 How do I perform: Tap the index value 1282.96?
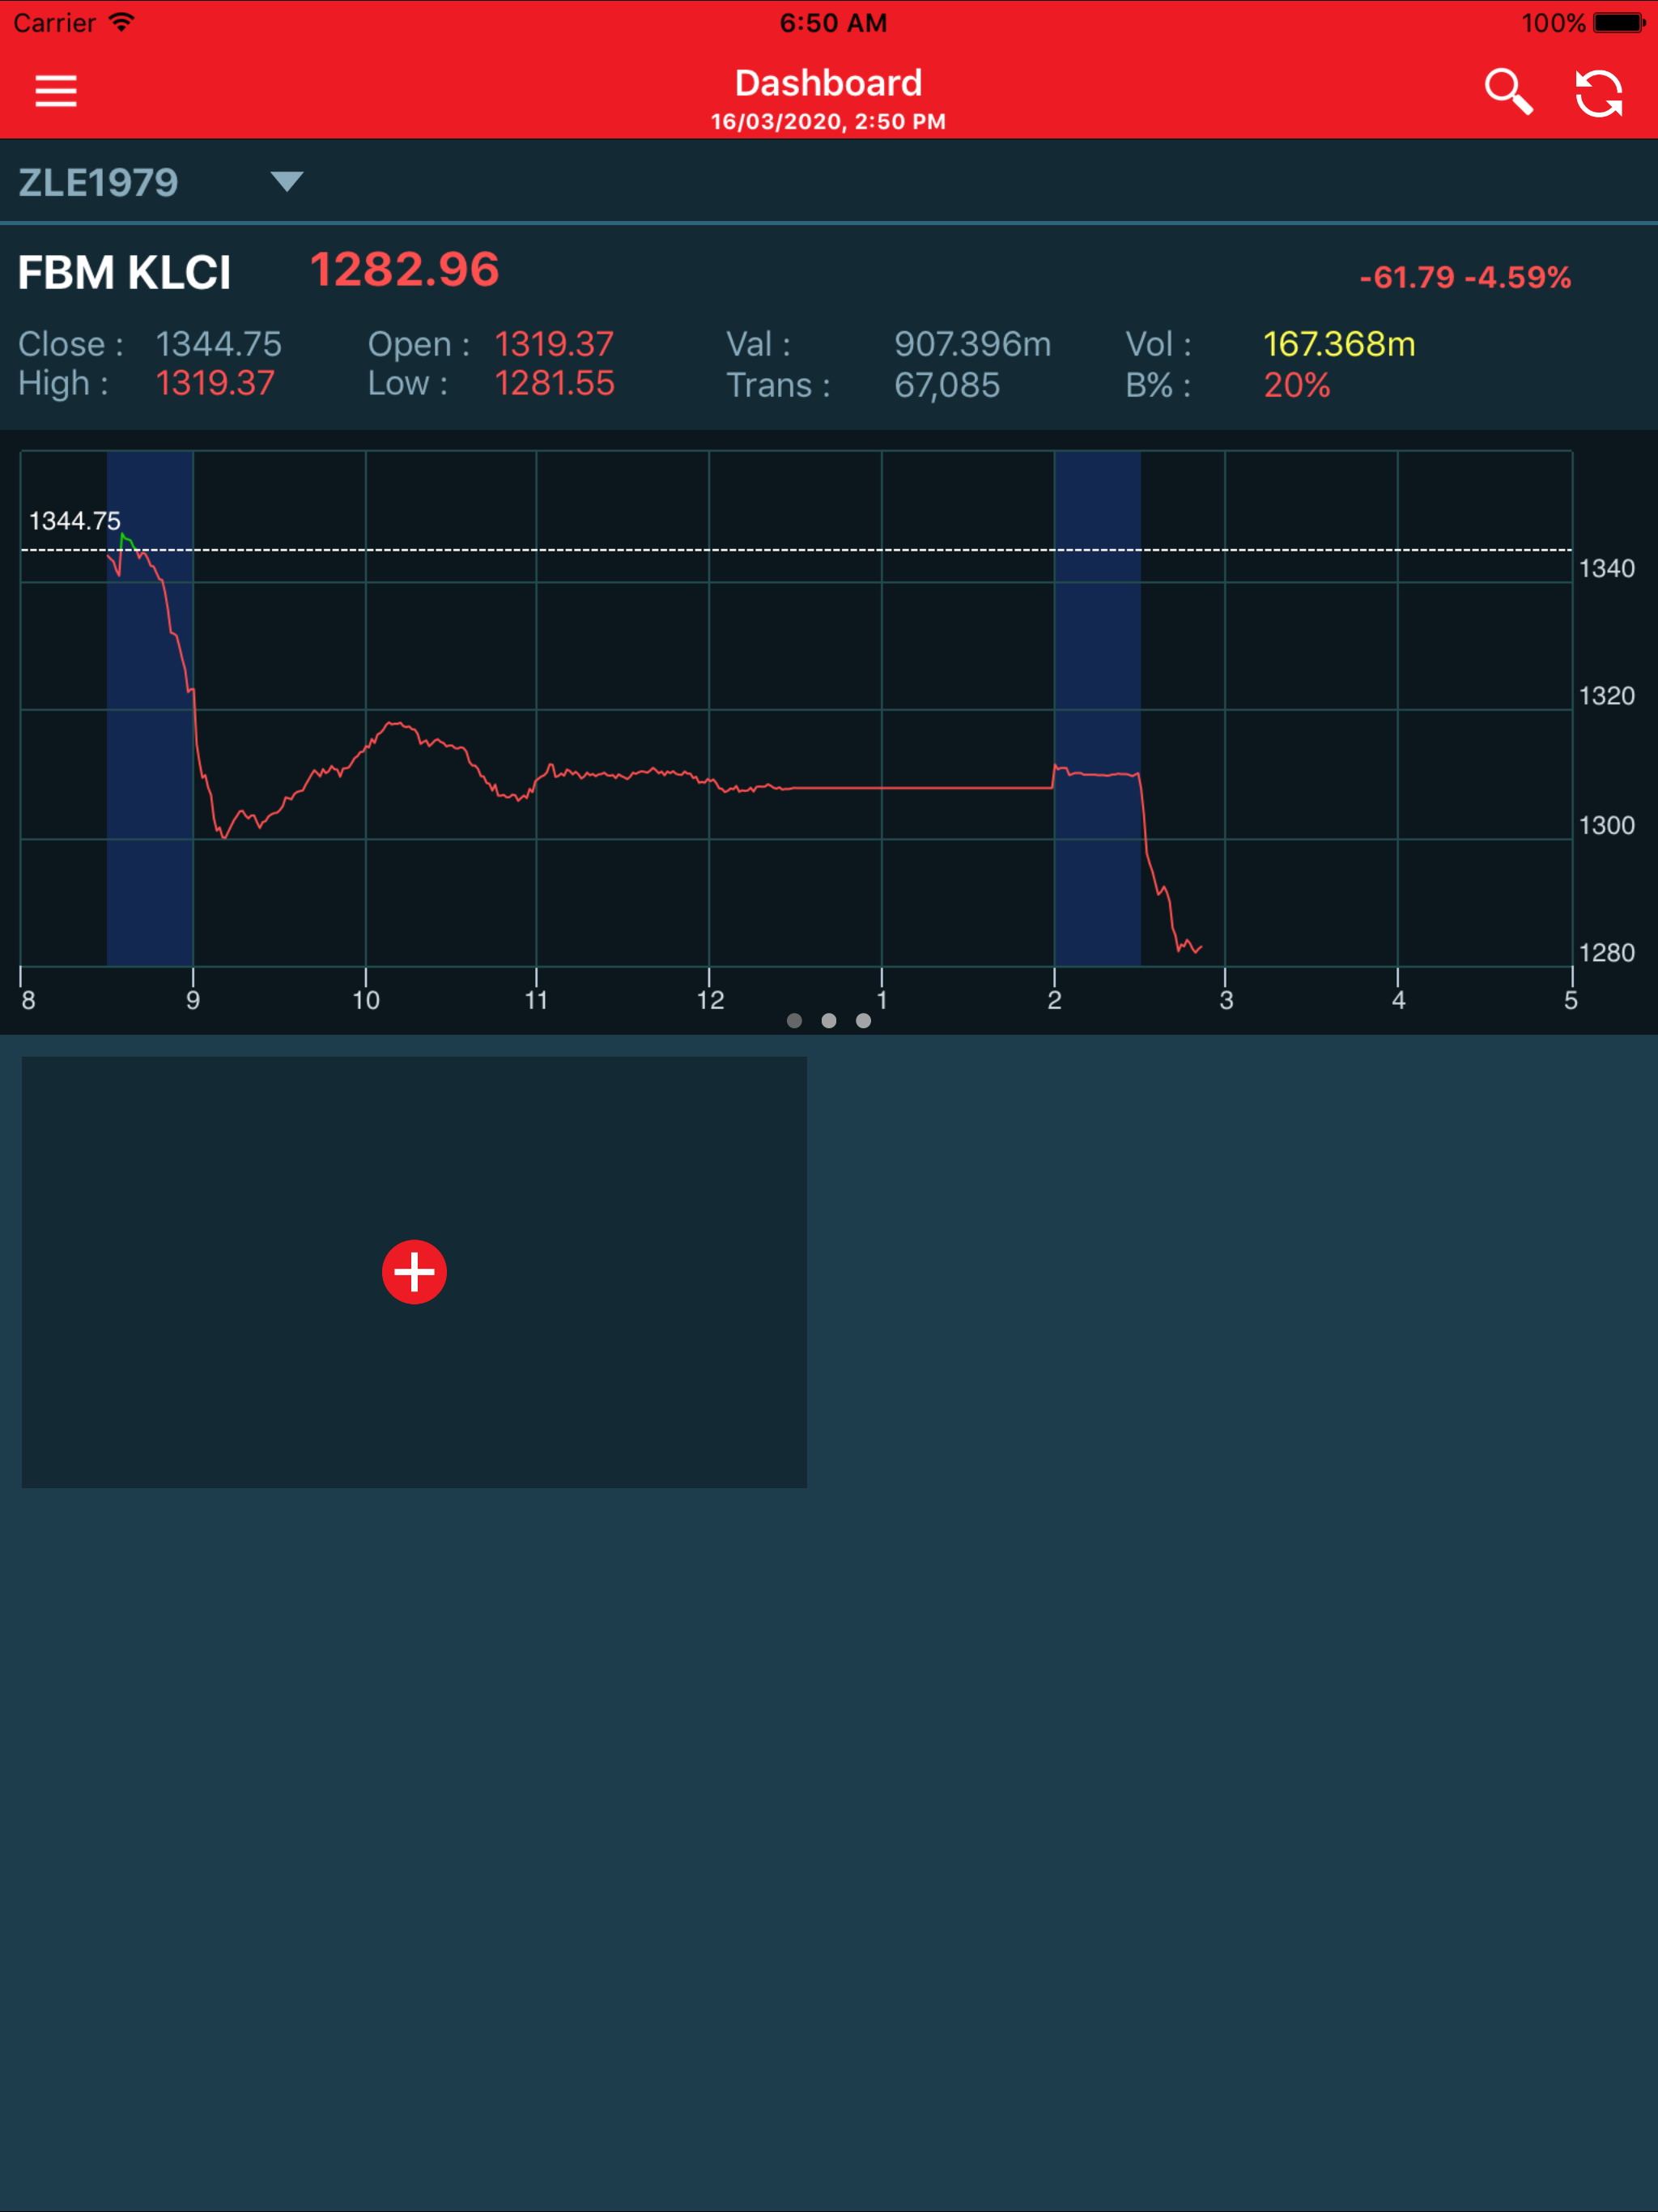(404, 269)
